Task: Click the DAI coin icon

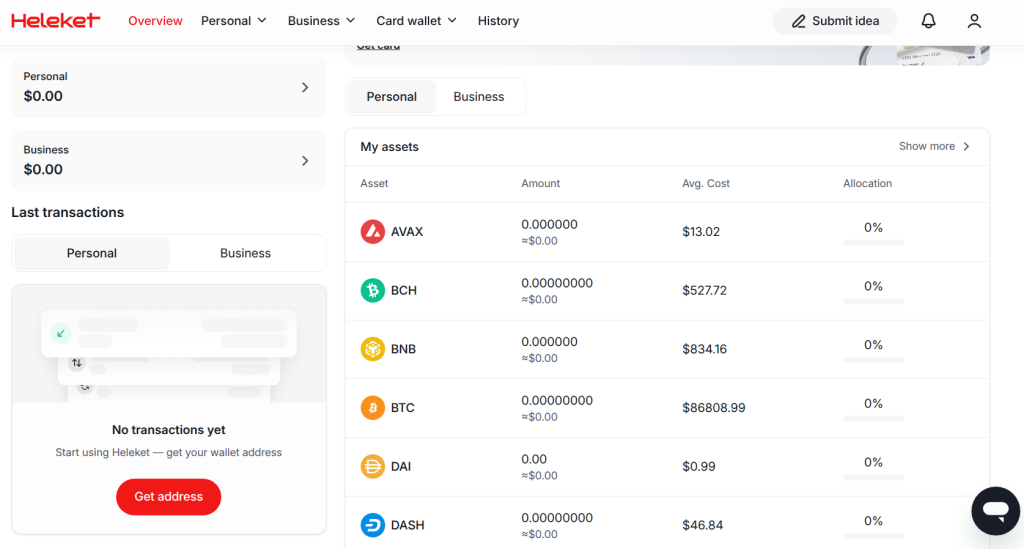Action: tap(372, 467)
